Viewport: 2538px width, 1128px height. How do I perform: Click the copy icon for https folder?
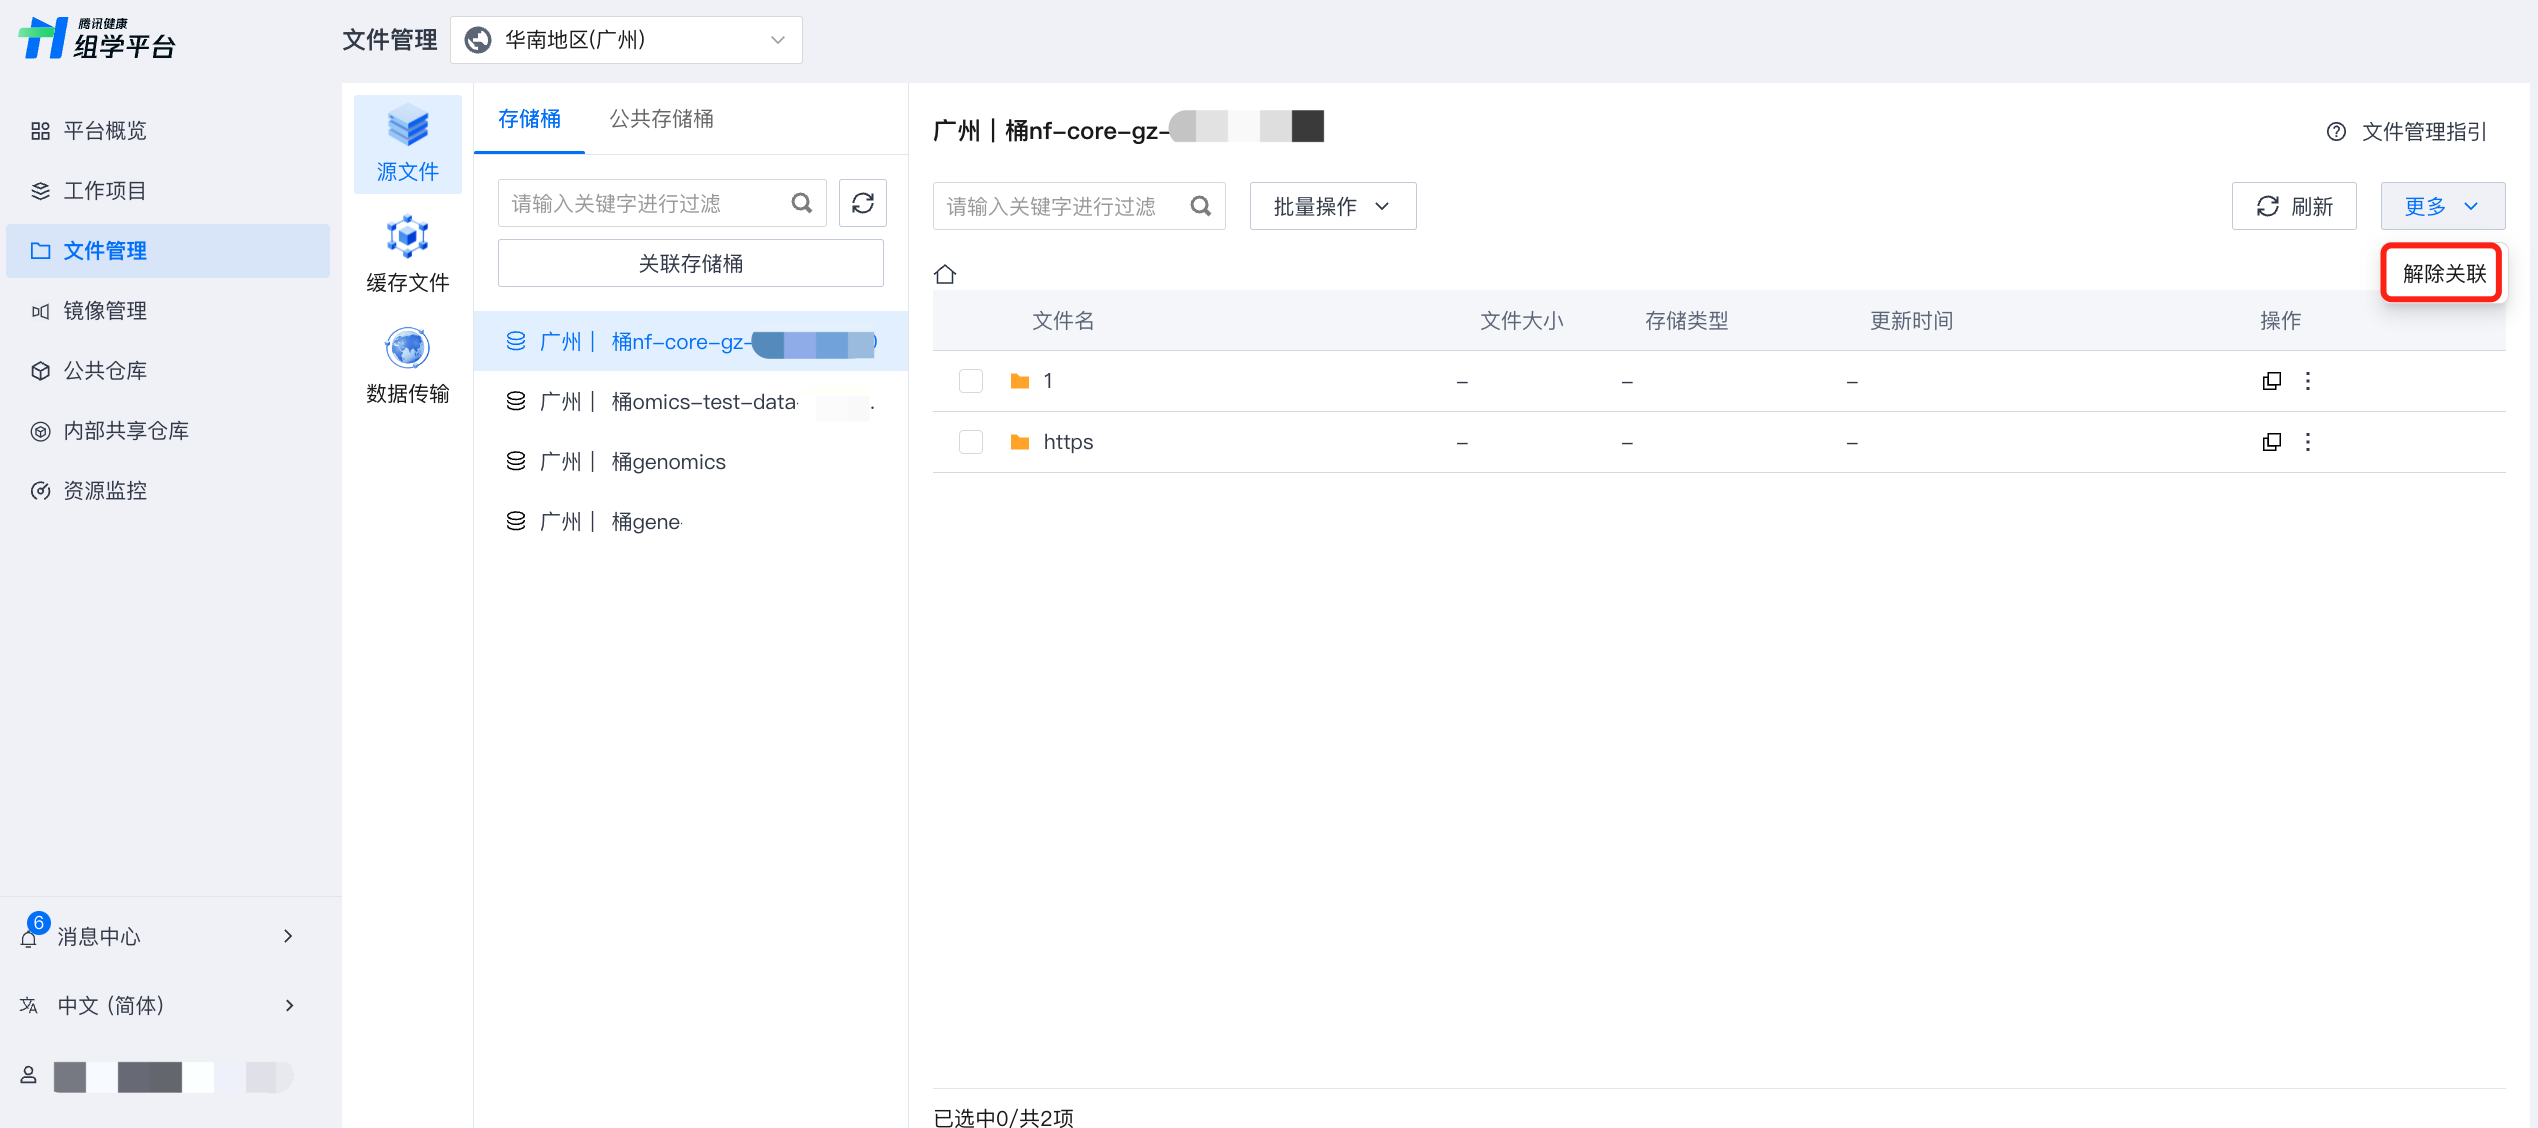coord(2271,442)
